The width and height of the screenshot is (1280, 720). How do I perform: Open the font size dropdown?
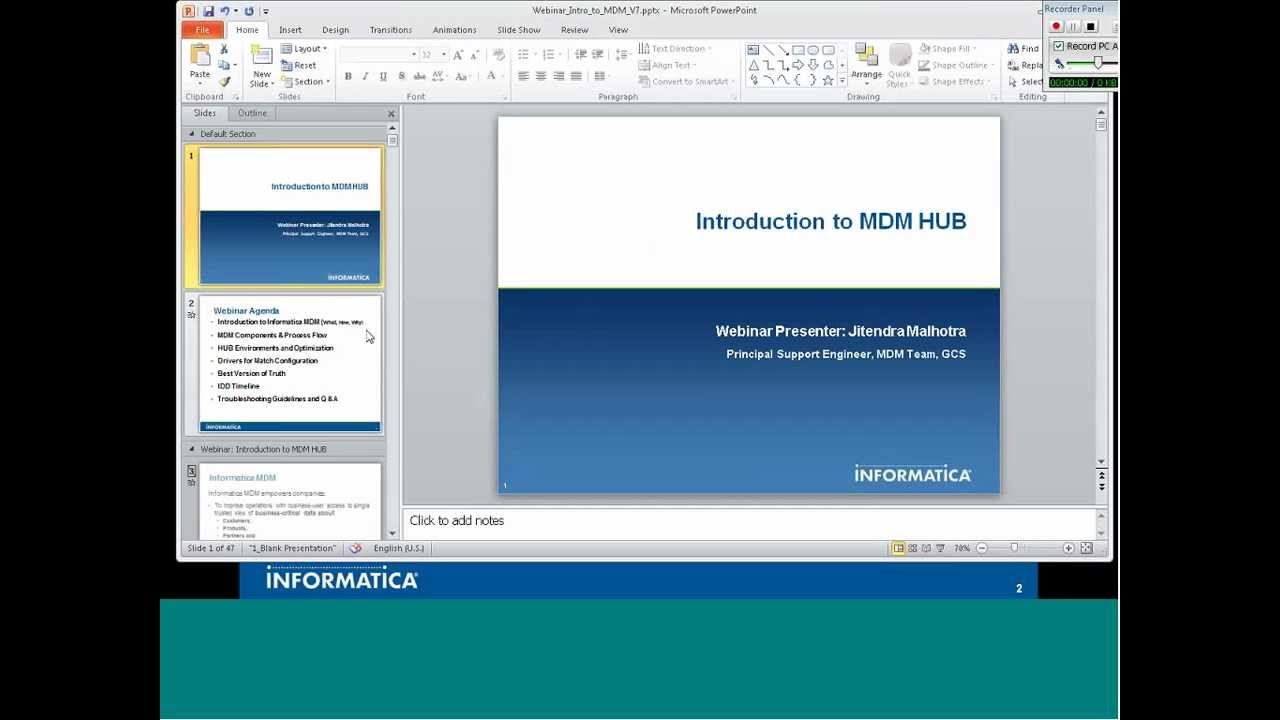coord(443,55)
